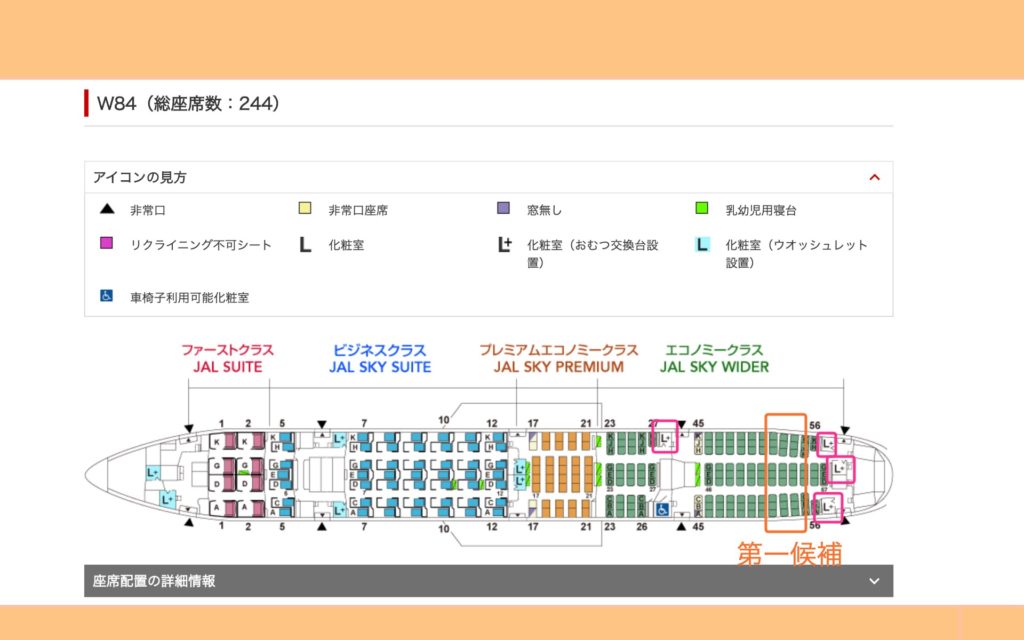Click the green 乳幼児用寝台 legend swatch

click(702, 209)
